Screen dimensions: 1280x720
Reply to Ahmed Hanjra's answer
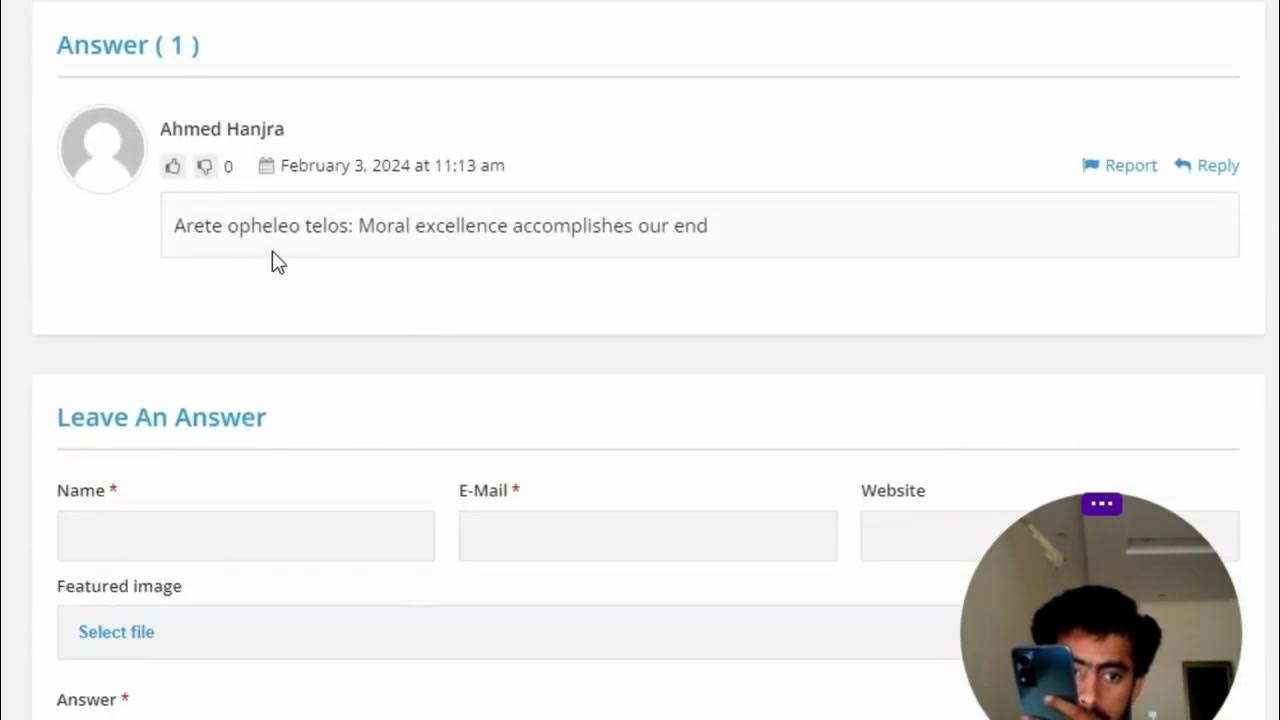tap(1207, 165)
